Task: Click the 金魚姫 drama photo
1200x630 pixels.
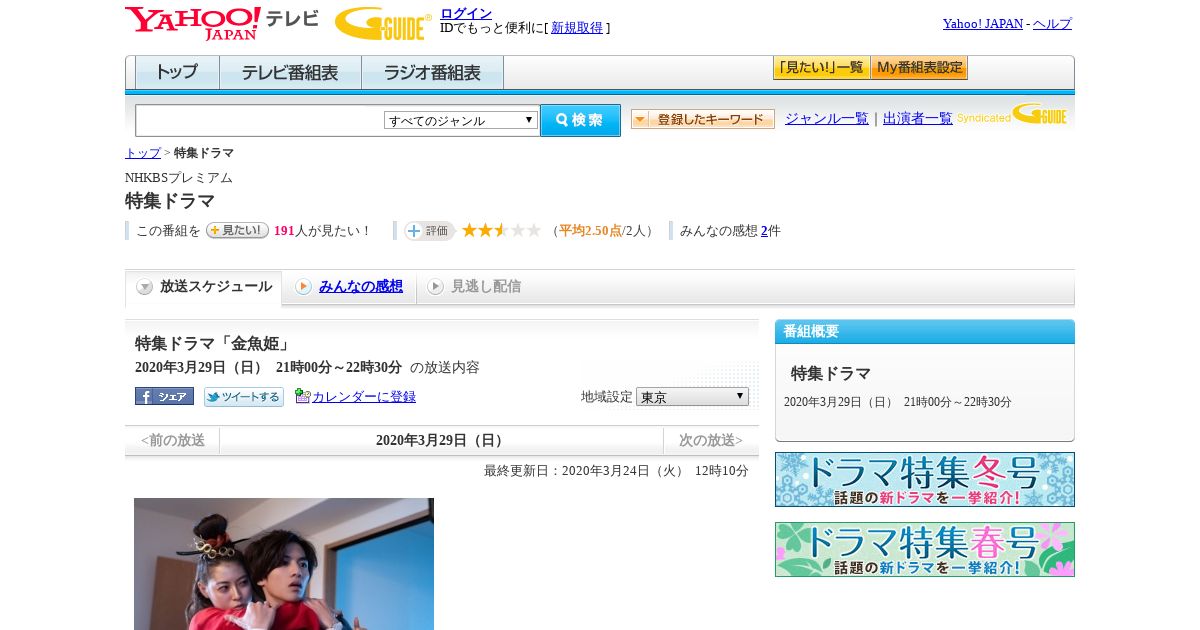Action: point(284,564)
